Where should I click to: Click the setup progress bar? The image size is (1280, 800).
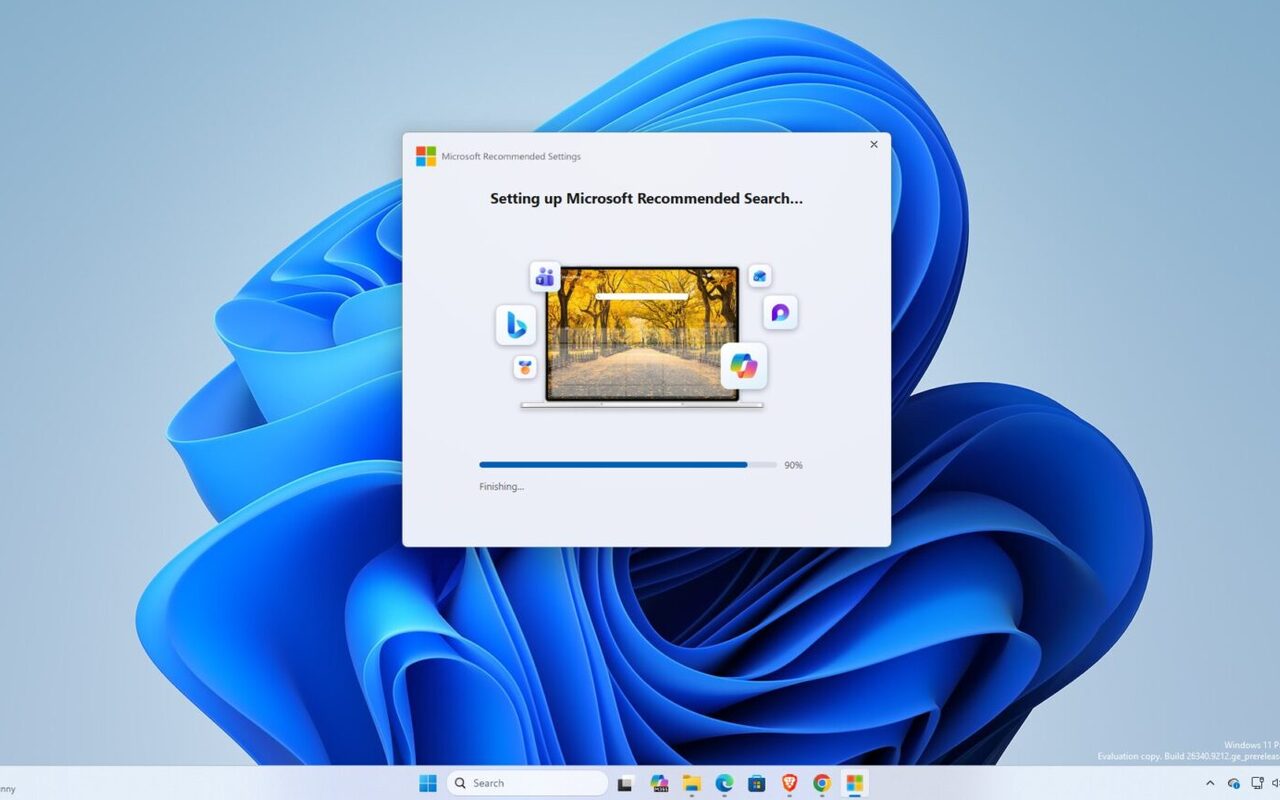tap(628, 465)
